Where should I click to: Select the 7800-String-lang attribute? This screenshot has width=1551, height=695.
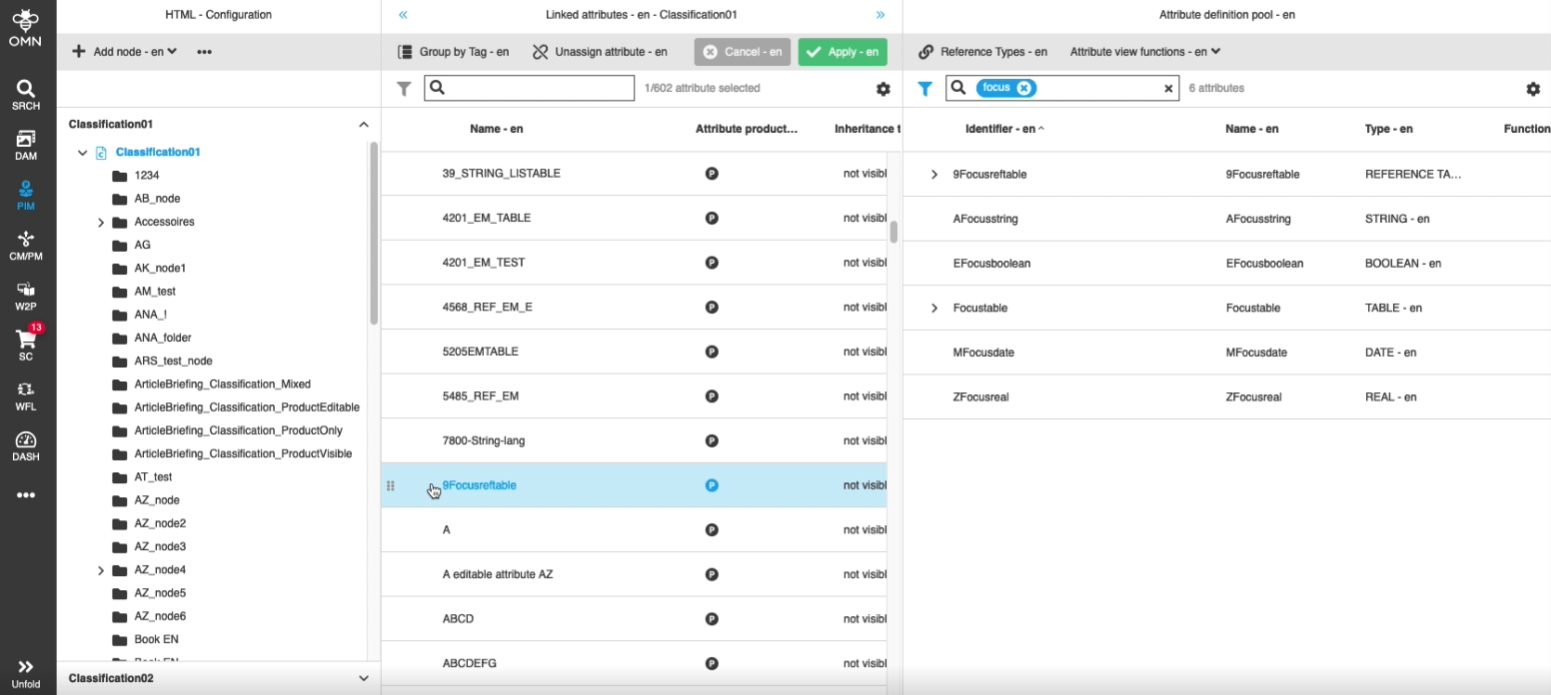[x=634, y=441]
